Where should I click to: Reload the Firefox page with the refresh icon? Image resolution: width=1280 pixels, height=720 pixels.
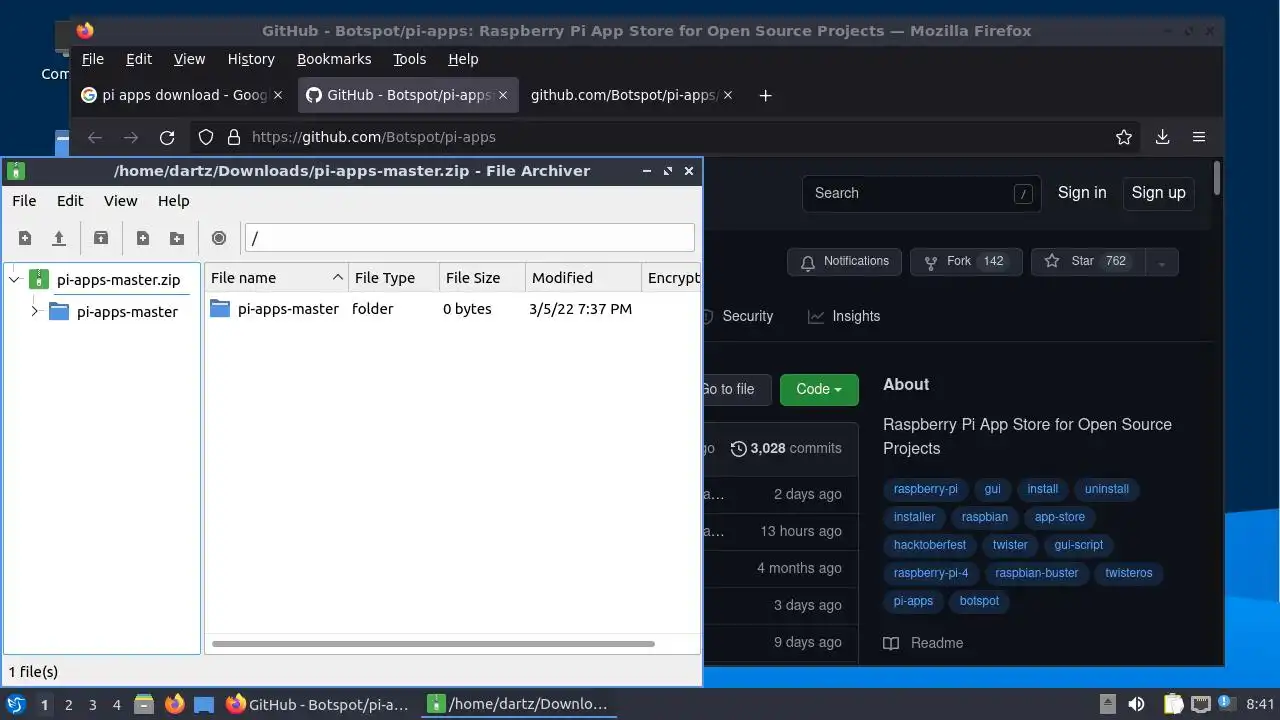tap(167, 137)
